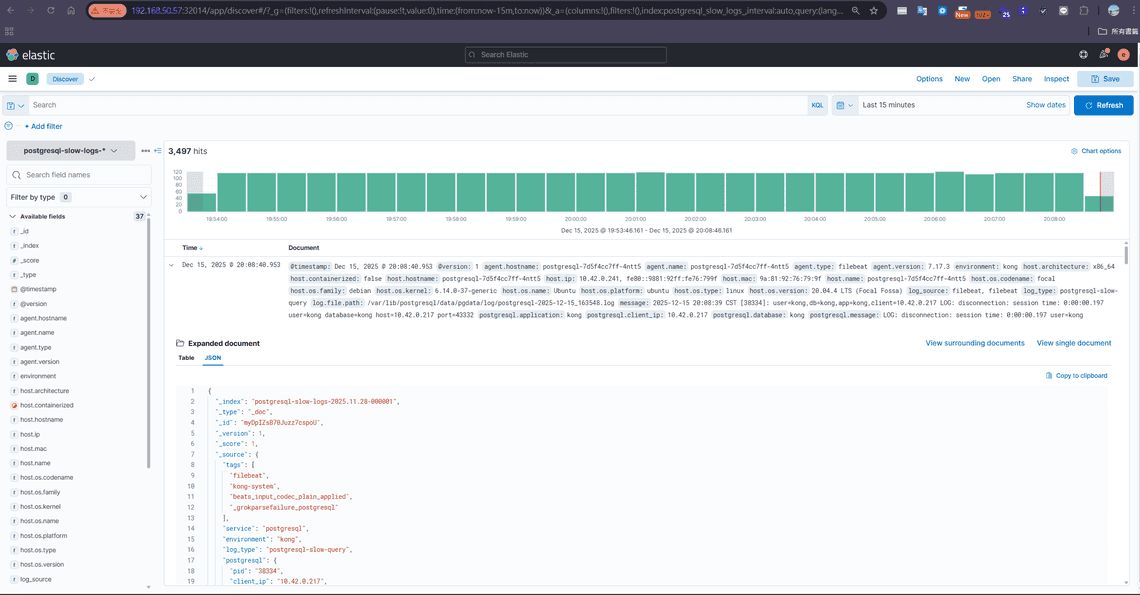This screenshot has width=1140, height=595.
Task: Switch to the Table tab in expanded document
Action: pos(186,357)
